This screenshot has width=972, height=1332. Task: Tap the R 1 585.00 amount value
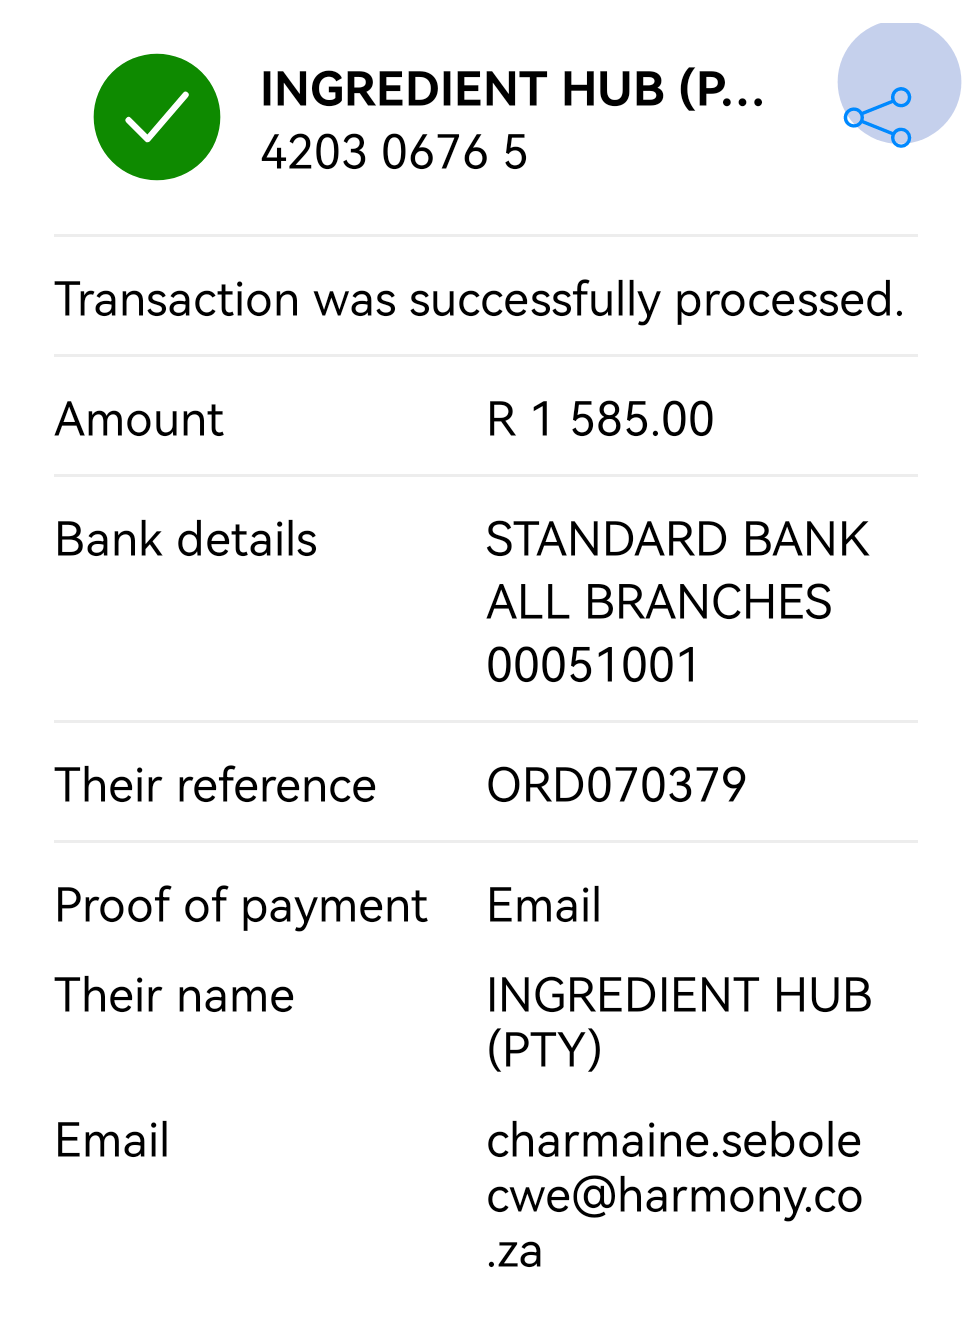coord(600,419)
